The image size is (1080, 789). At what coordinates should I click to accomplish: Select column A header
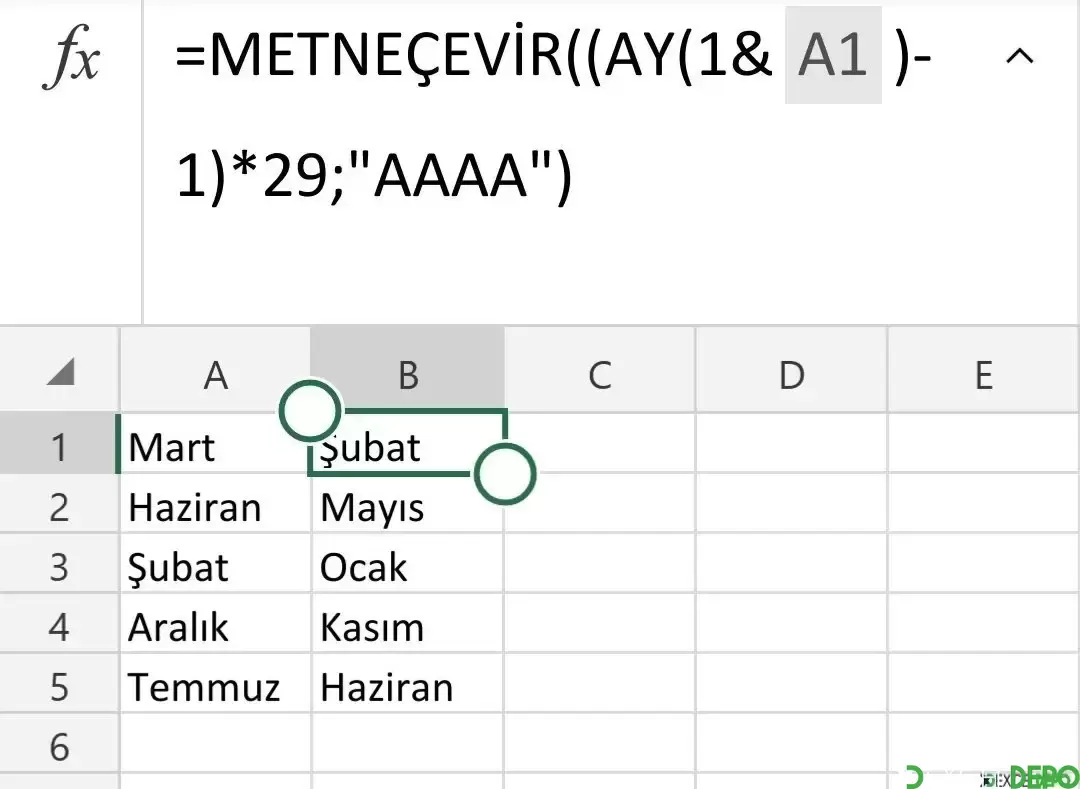(216, 375)
